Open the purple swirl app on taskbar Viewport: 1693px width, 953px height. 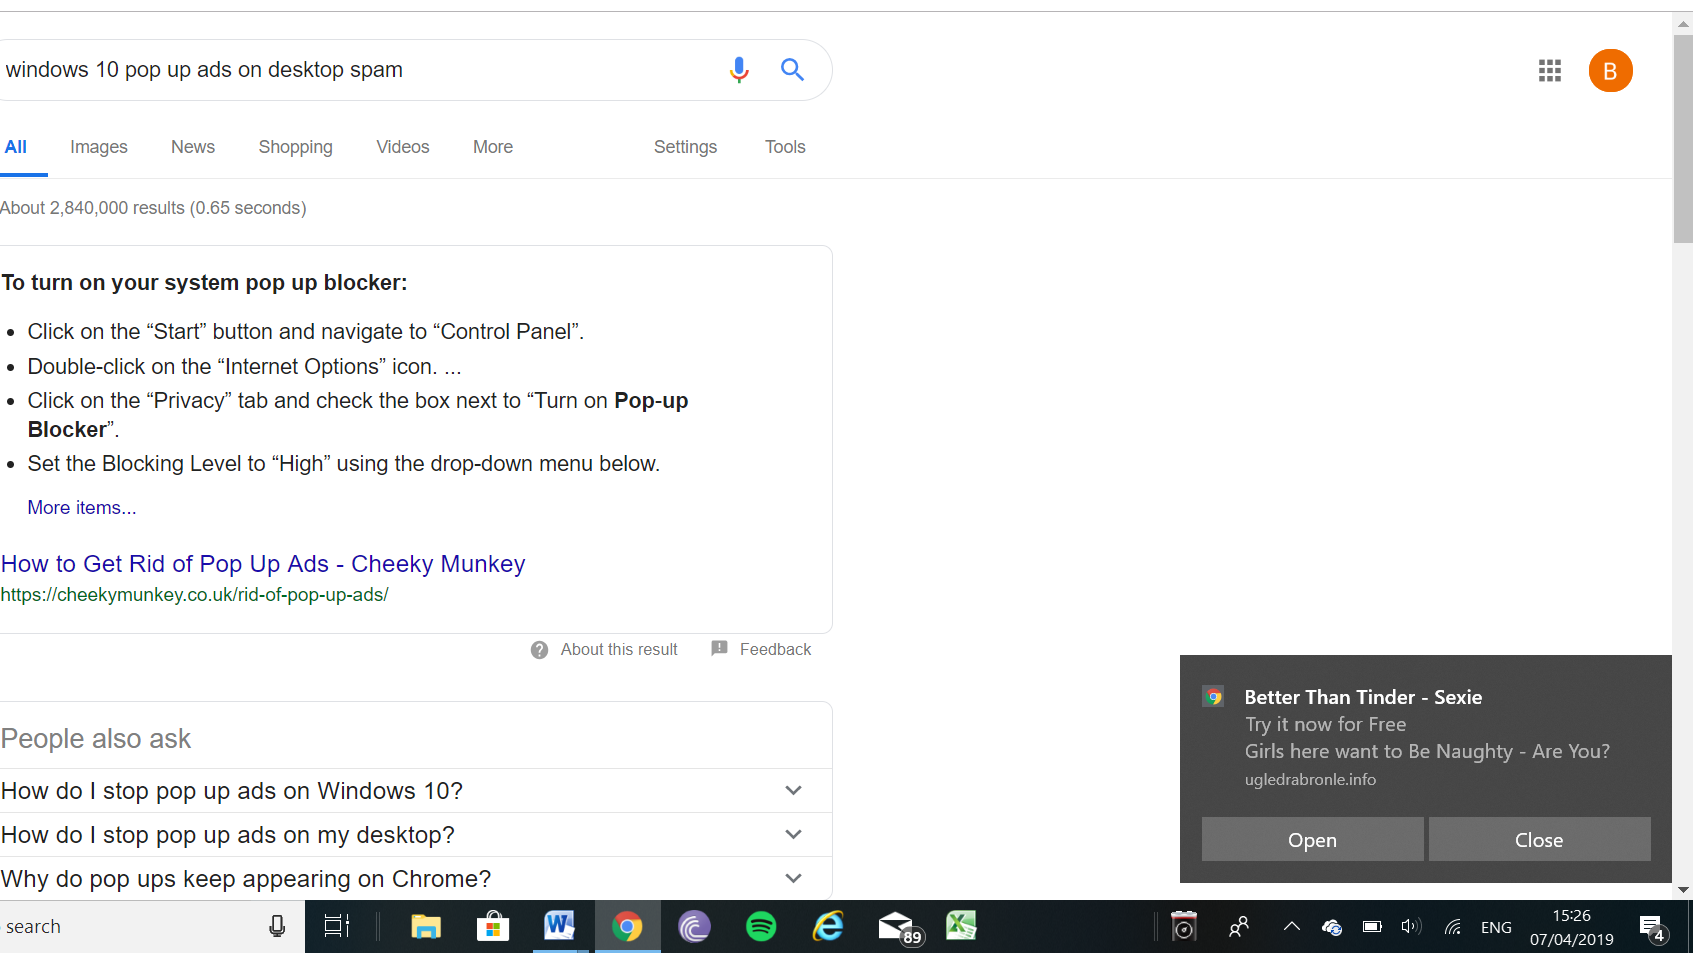pos(694,927)
